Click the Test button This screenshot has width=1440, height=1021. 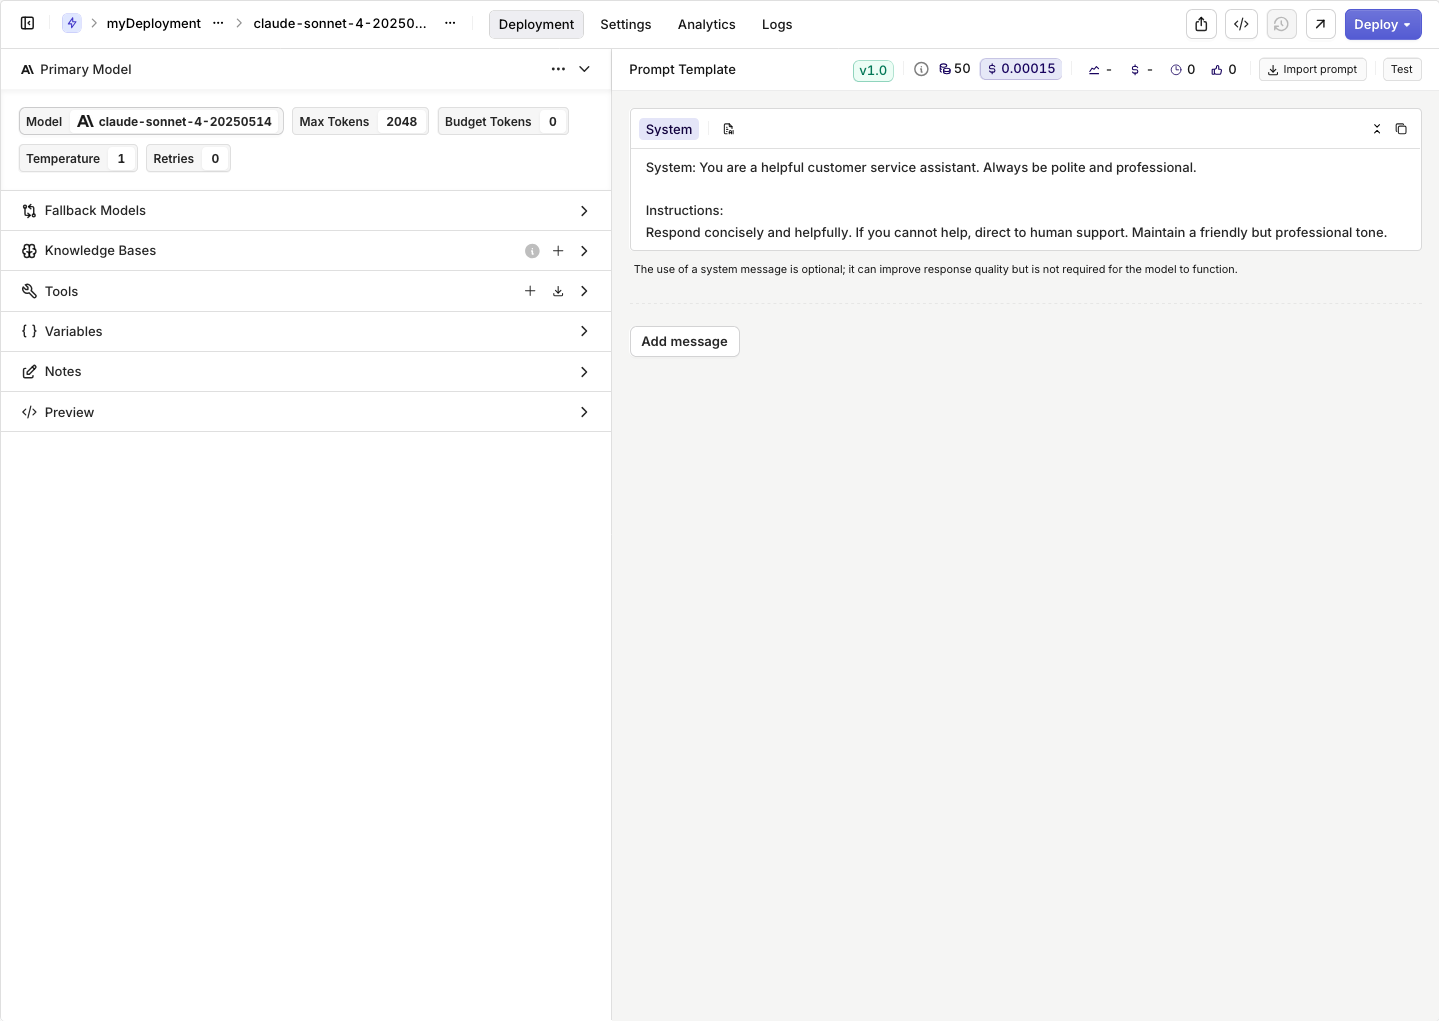[1402, 69]
